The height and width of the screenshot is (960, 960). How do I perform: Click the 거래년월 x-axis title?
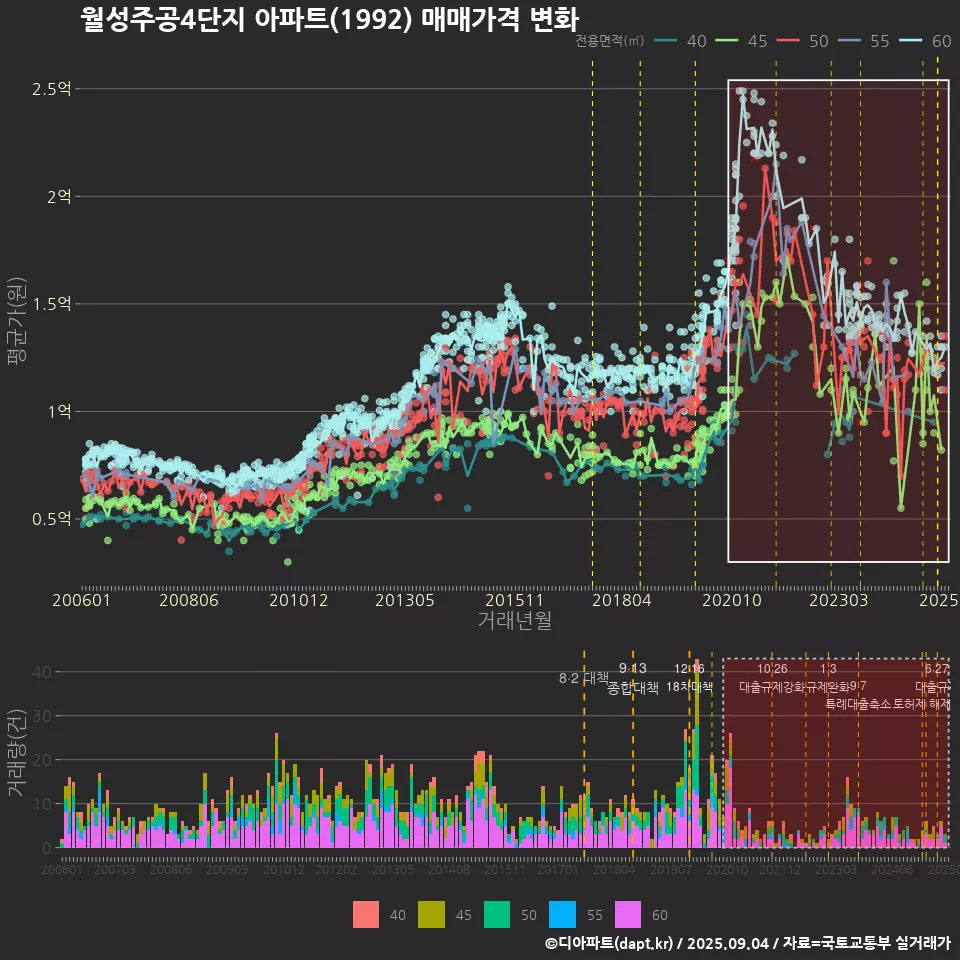point(514,621)
